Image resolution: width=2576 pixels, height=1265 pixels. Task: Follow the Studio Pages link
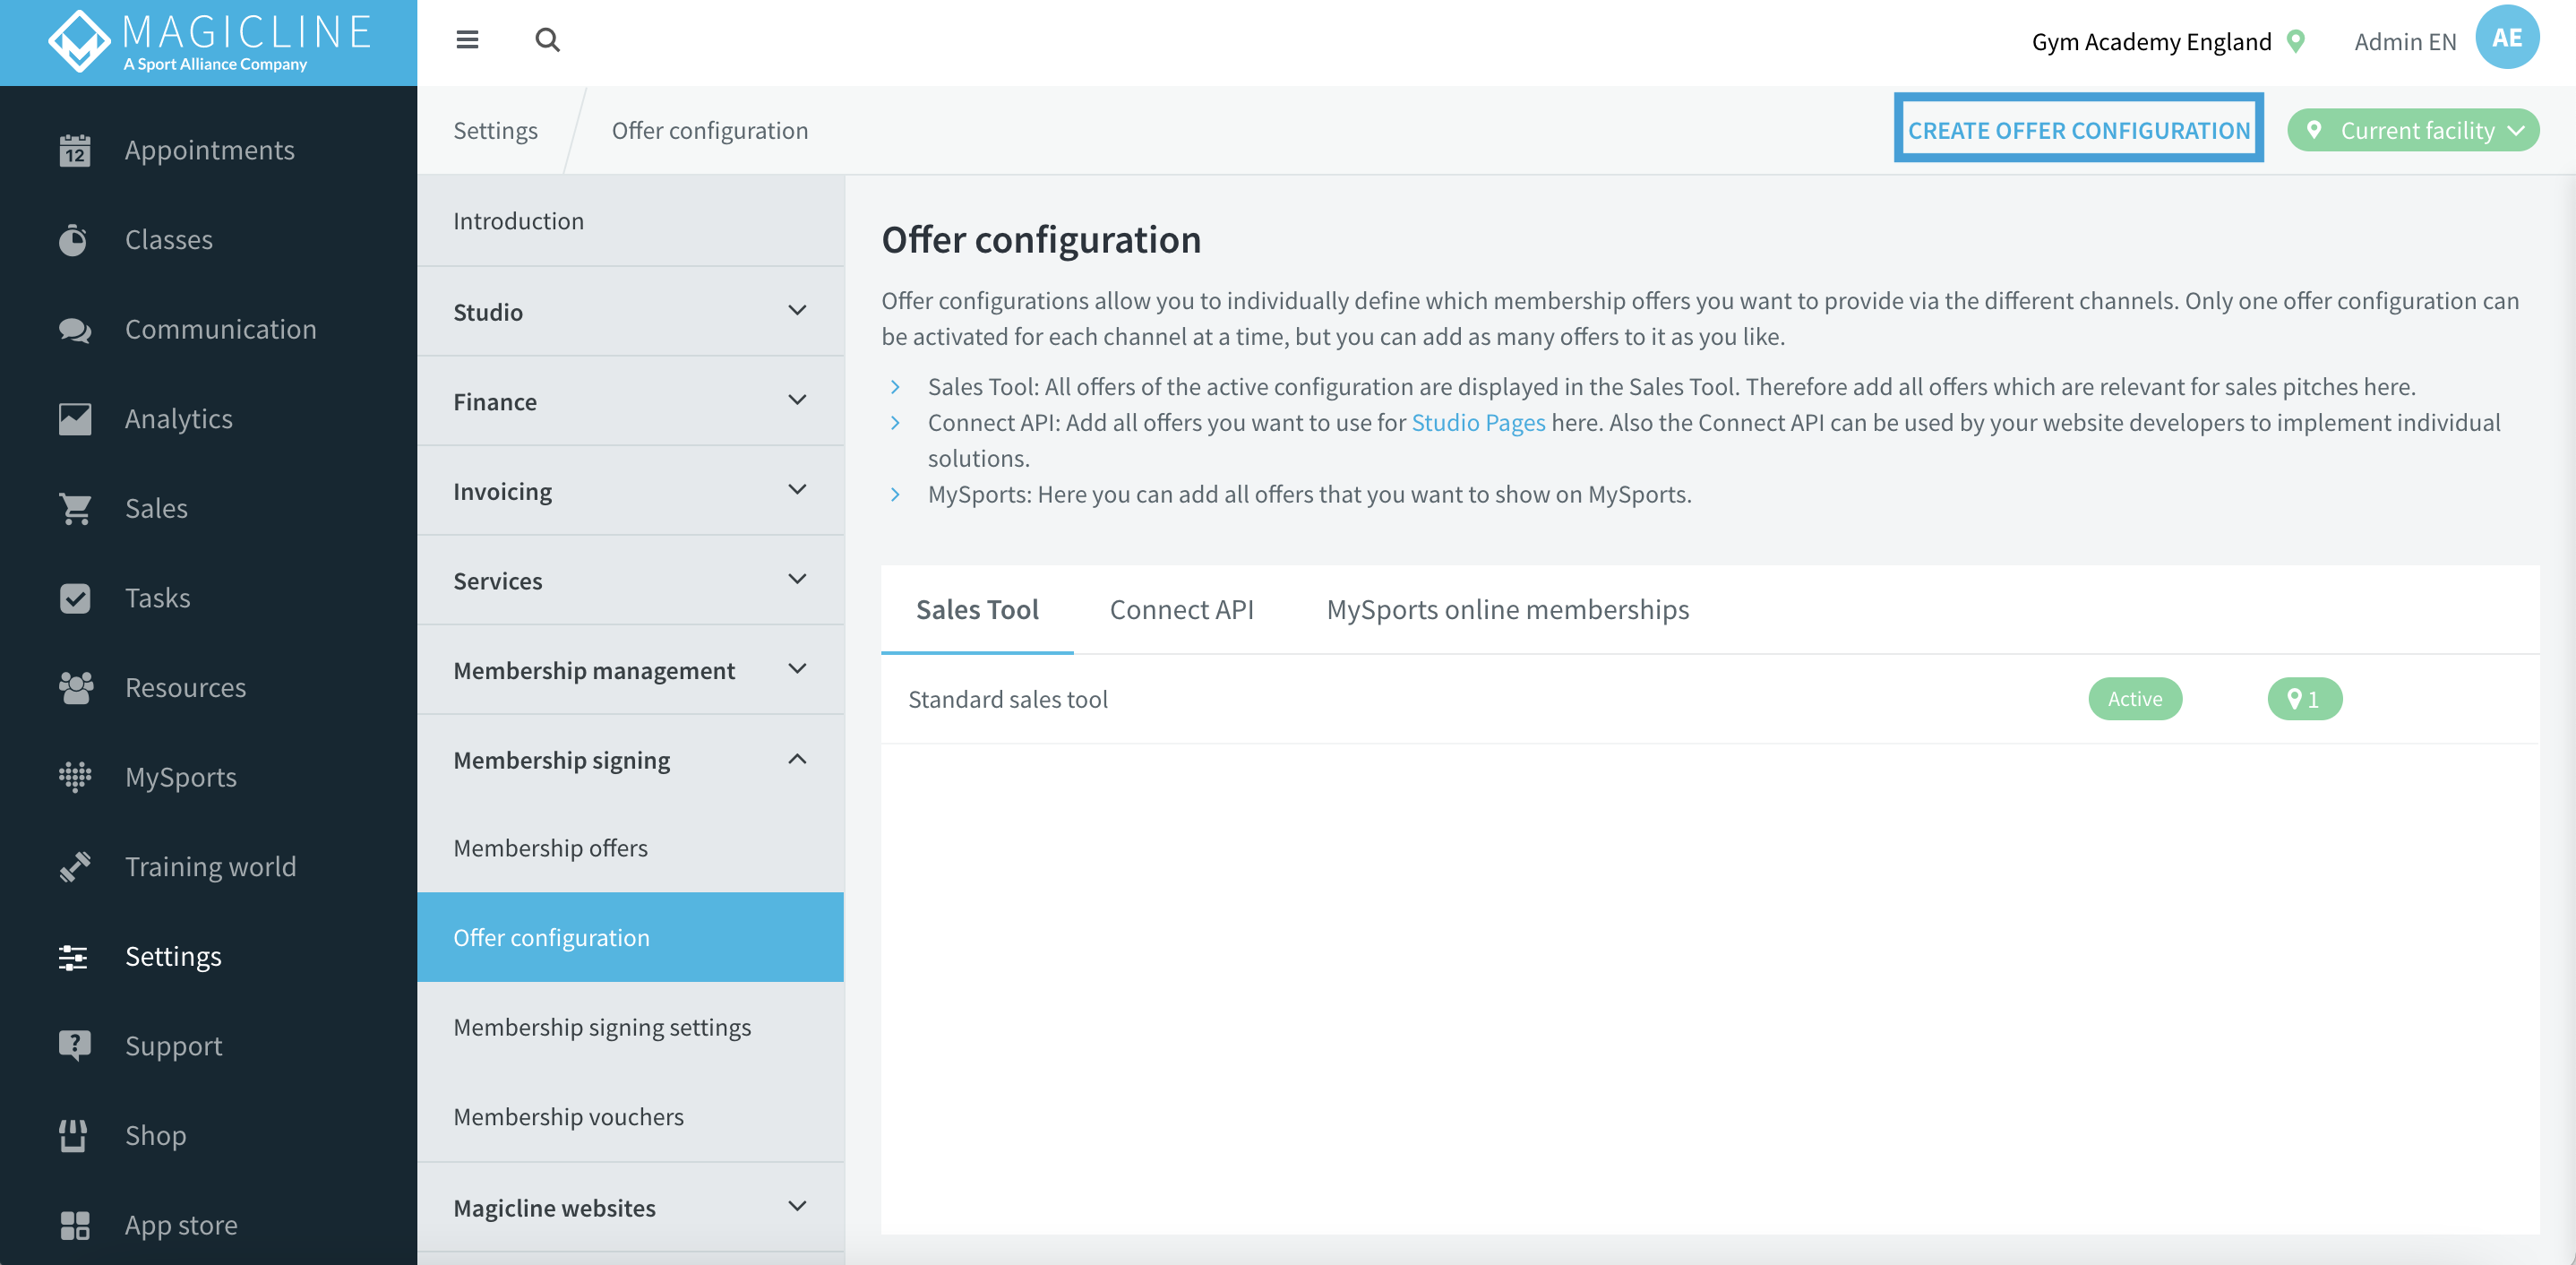(1478, 422)
